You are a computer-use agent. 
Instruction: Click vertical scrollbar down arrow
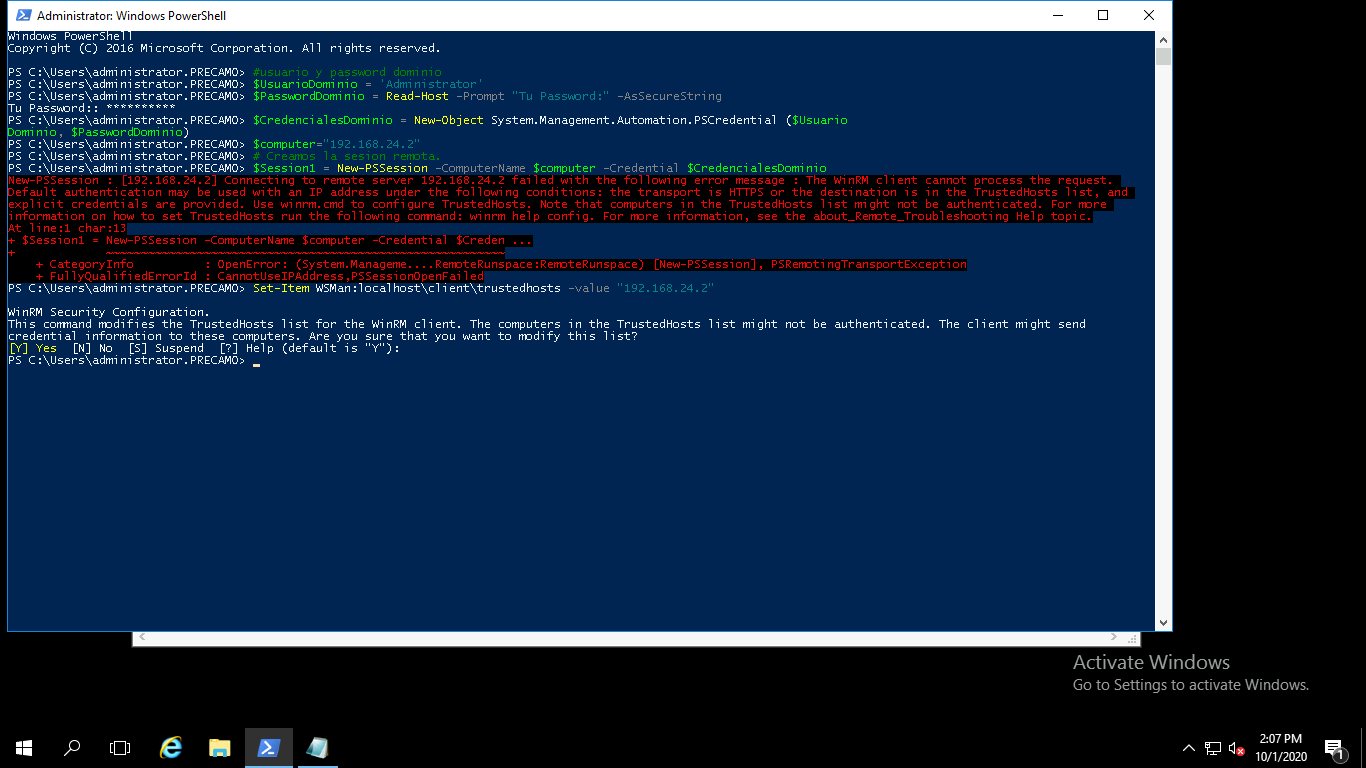[1163, 622]
